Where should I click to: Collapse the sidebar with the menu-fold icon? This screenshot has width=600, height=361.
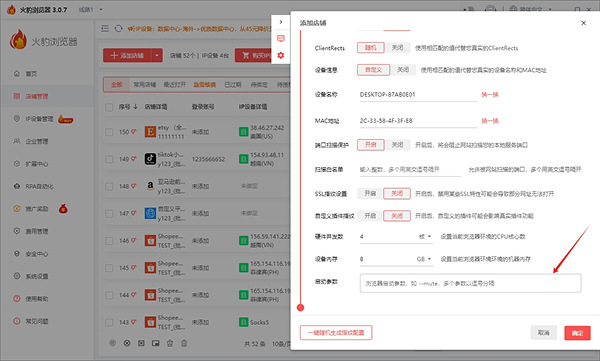pyautogui.click(x=105, y=28)
